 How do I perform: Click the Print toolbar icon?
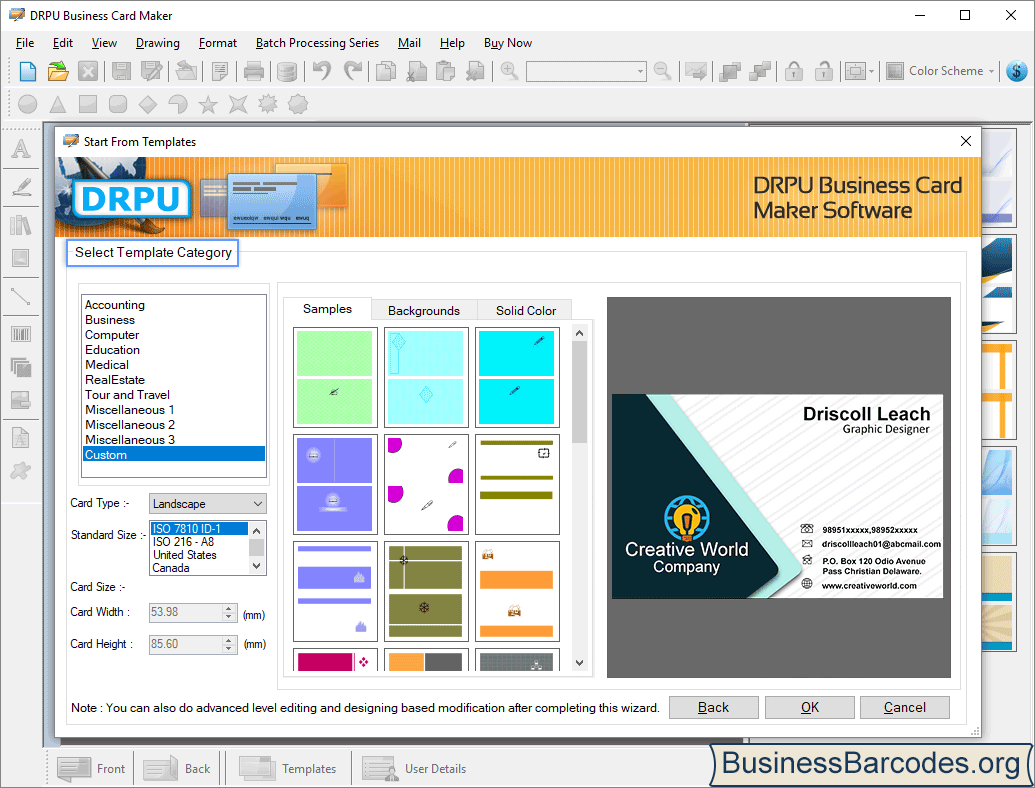click(x=253, y=71)
